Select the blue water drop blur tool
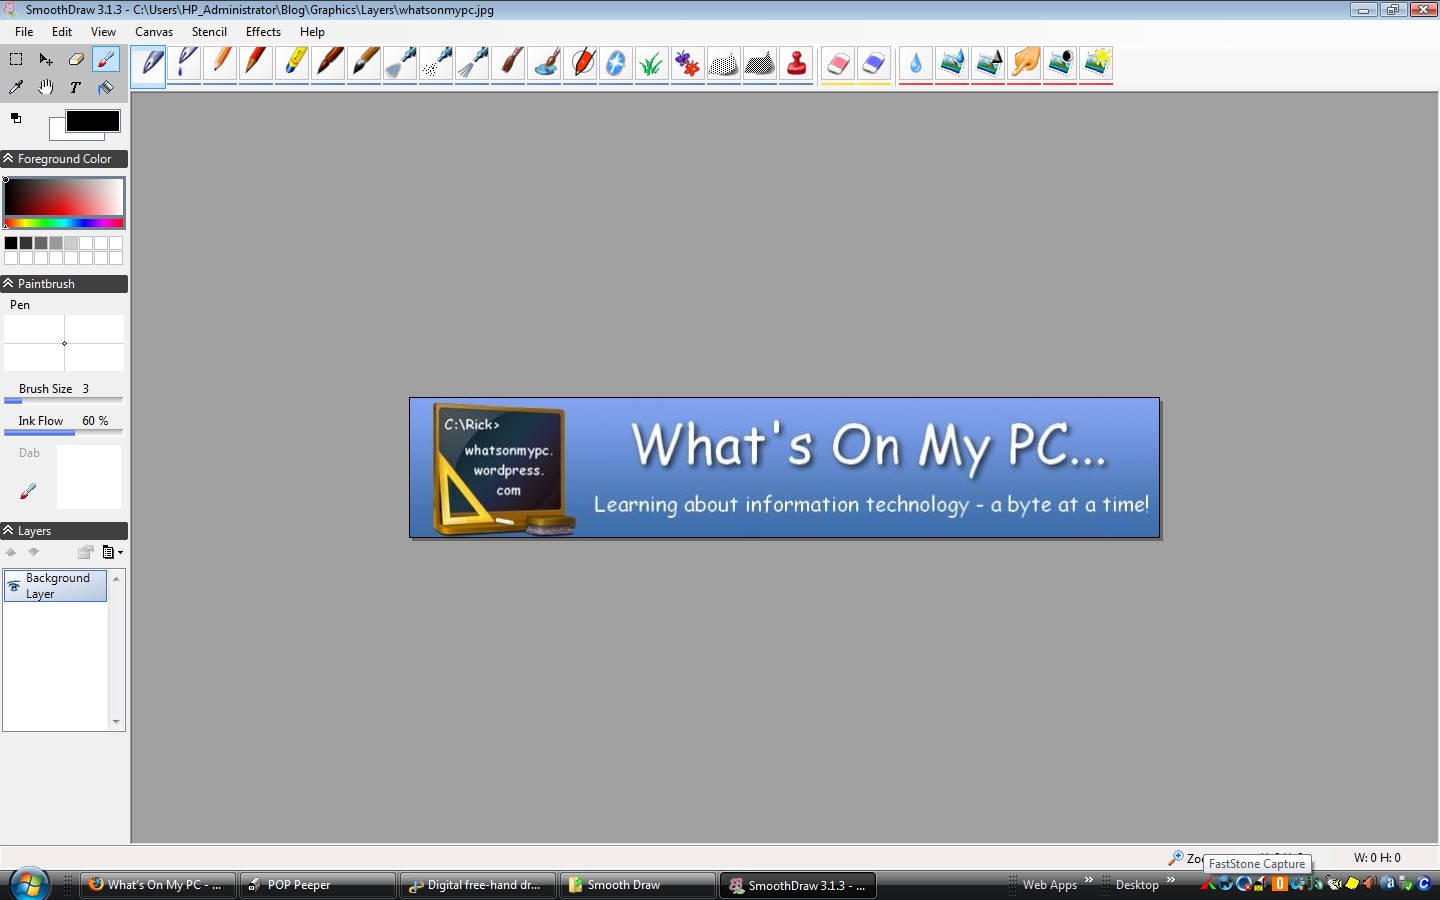 coord(915,64)
